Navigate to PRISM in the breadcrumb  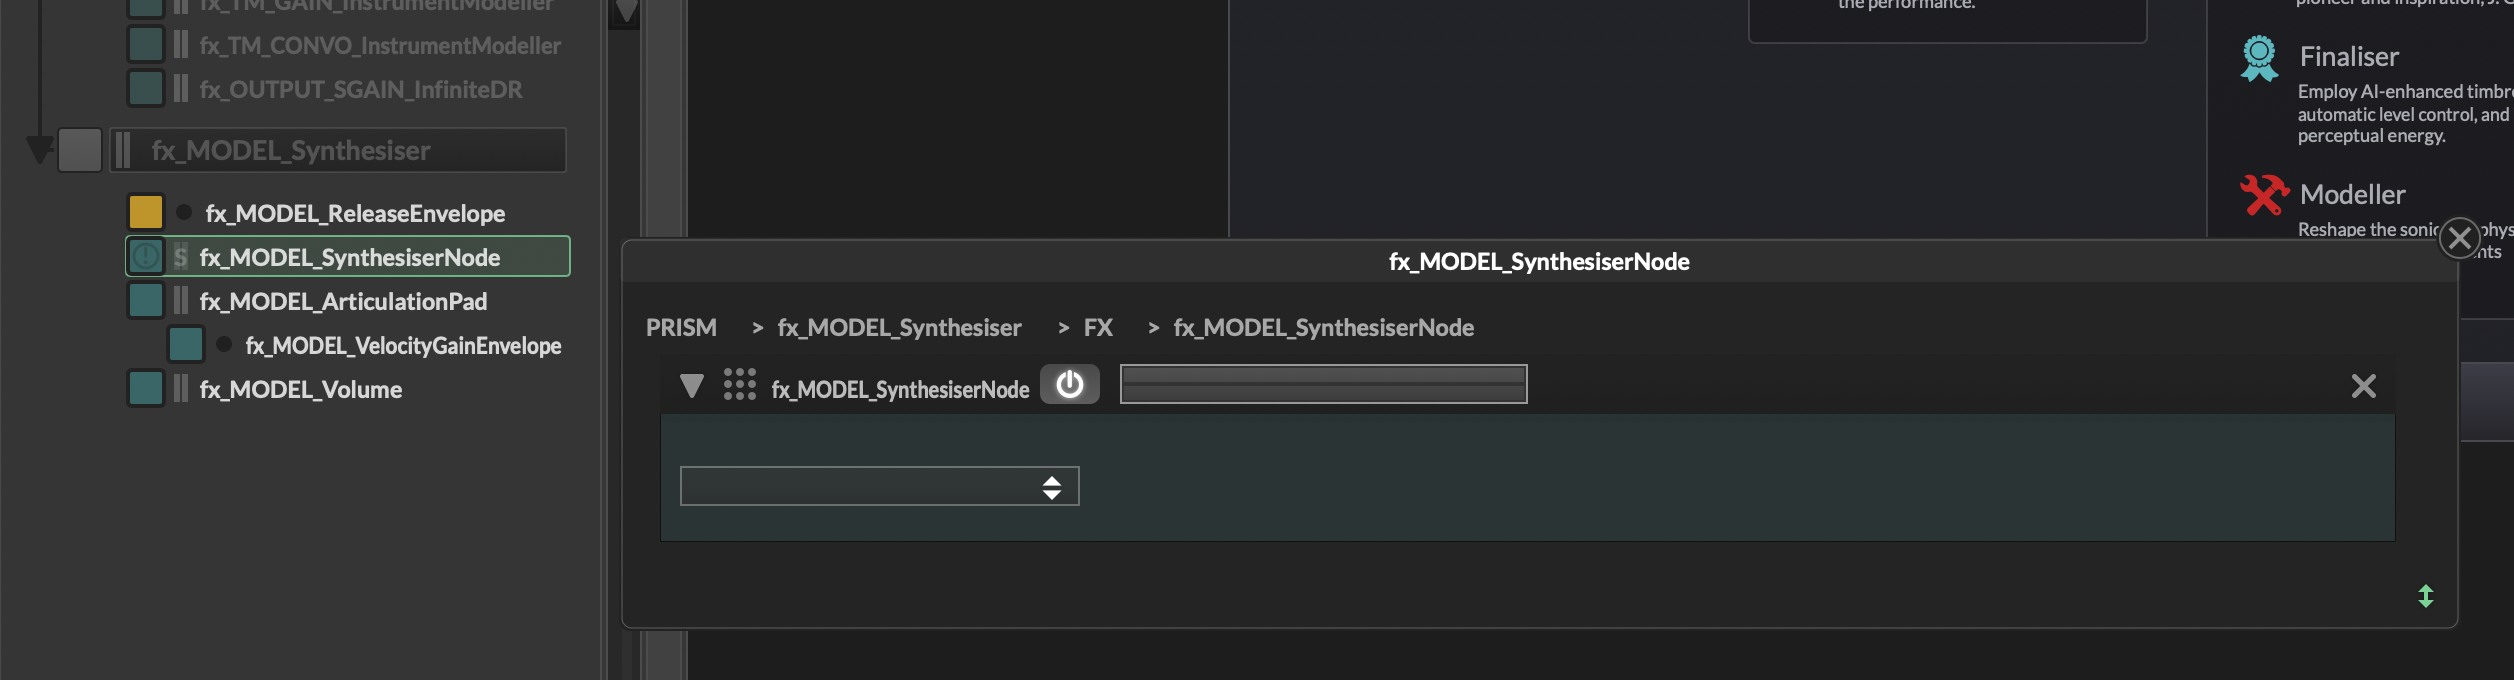pyautogui.click(x=681, y=328)
